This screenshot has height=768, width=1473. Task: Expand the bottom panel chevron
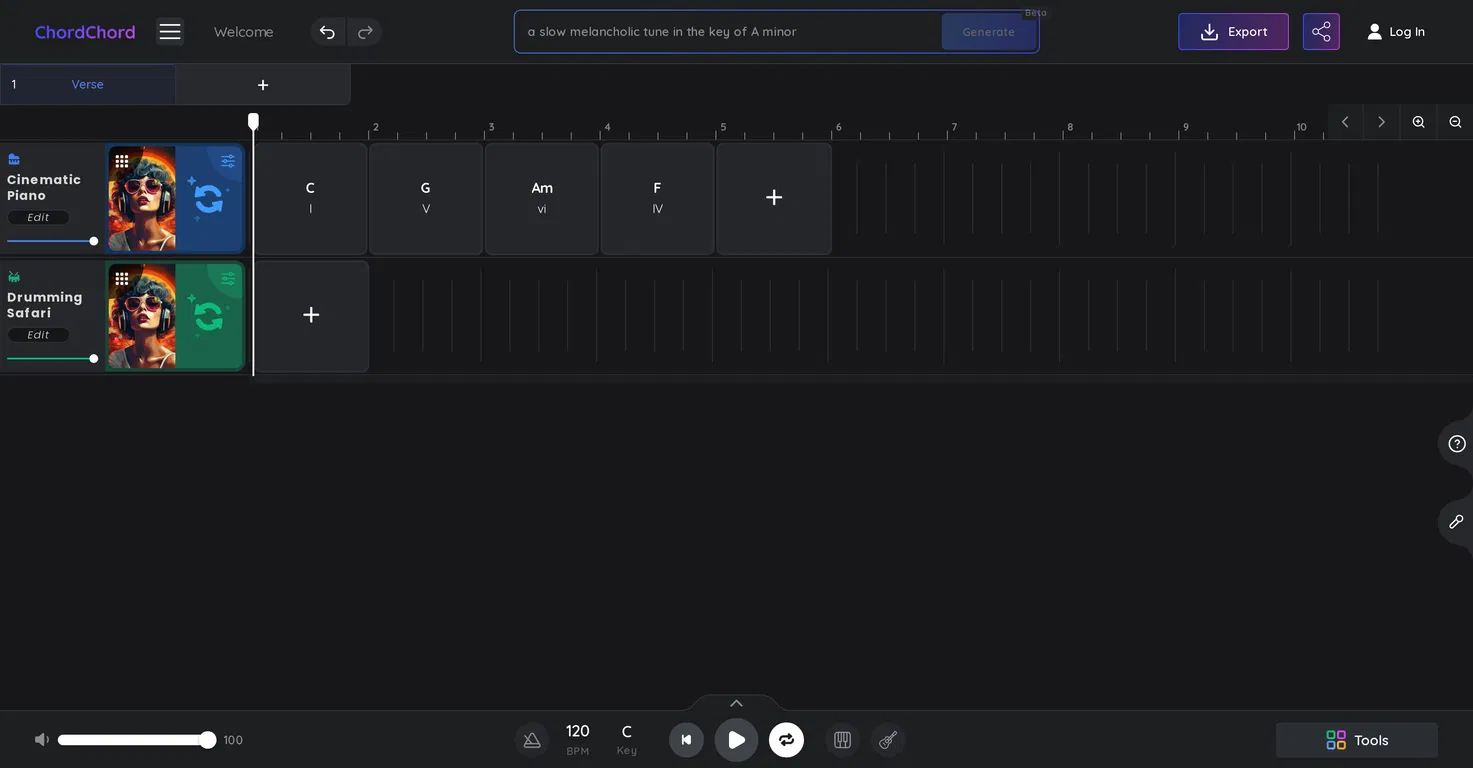(736, 703)
